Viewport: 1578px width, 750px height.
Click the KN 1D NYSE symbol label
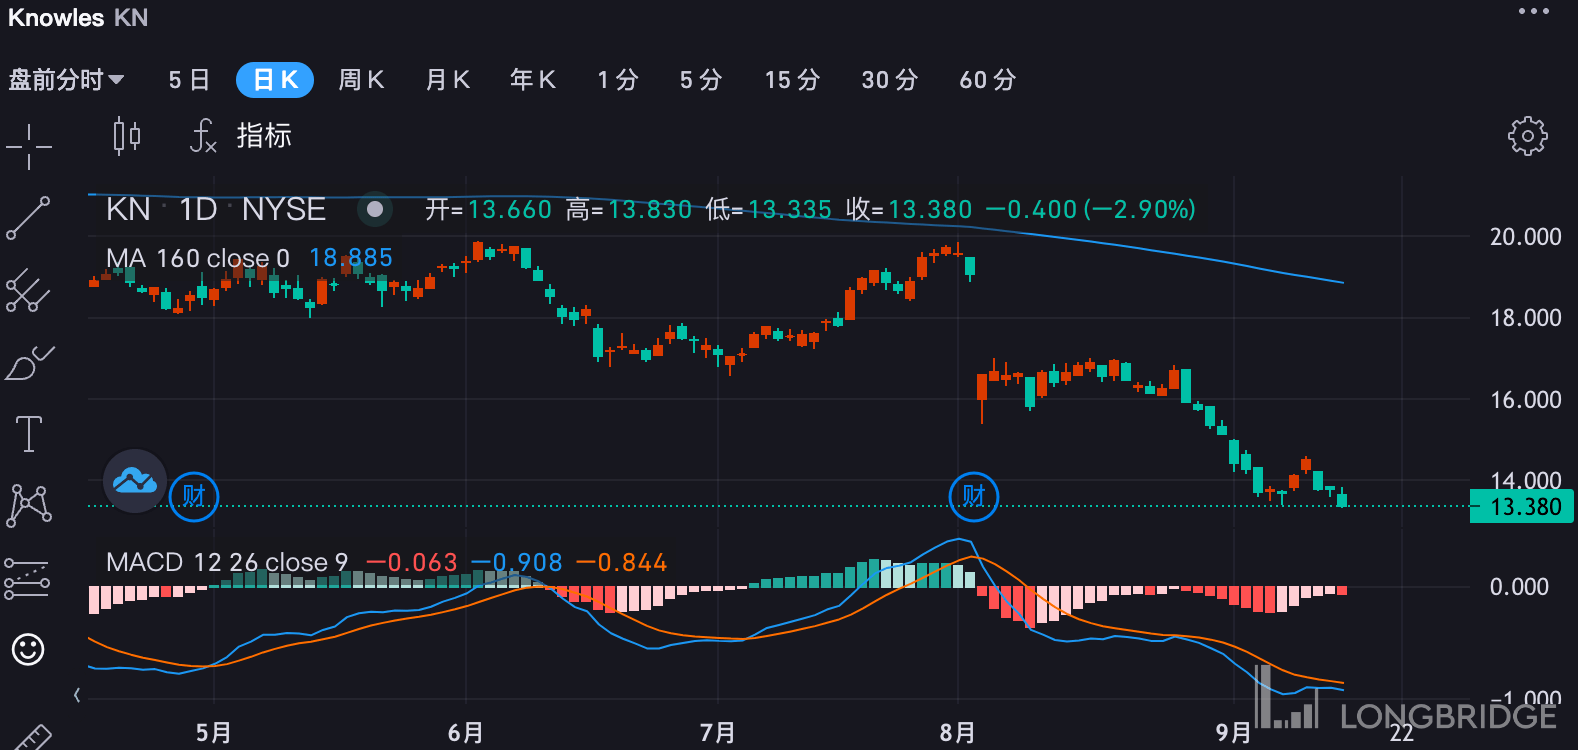click(216, 209)
